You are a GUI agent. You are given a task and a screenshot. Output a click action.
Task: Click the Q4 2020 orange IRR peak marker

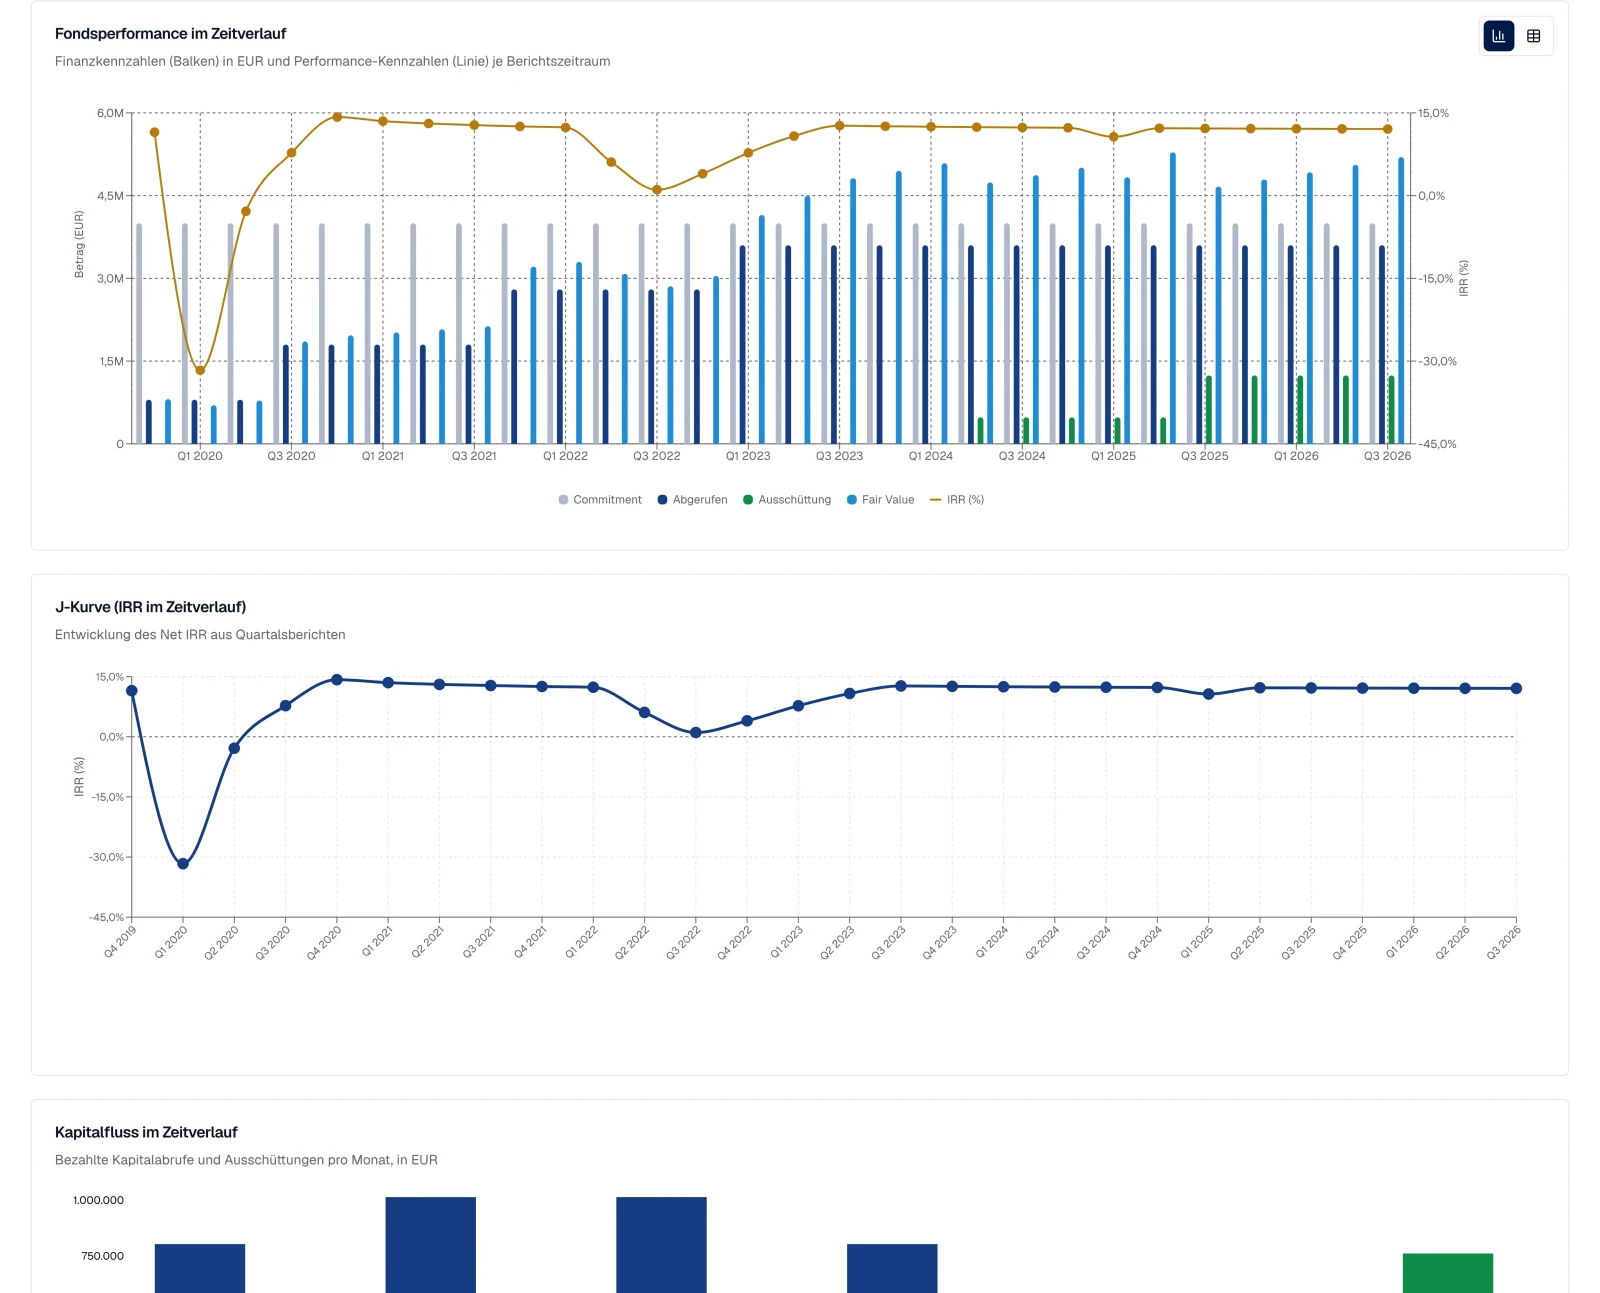[x=337, y=117]
